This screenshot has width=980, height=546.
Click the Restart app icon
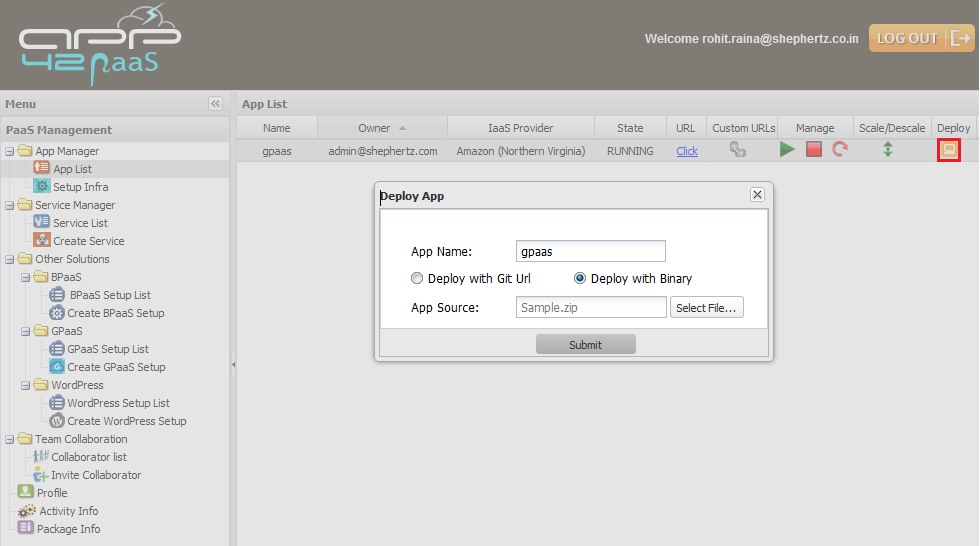(x=840, y=150)
